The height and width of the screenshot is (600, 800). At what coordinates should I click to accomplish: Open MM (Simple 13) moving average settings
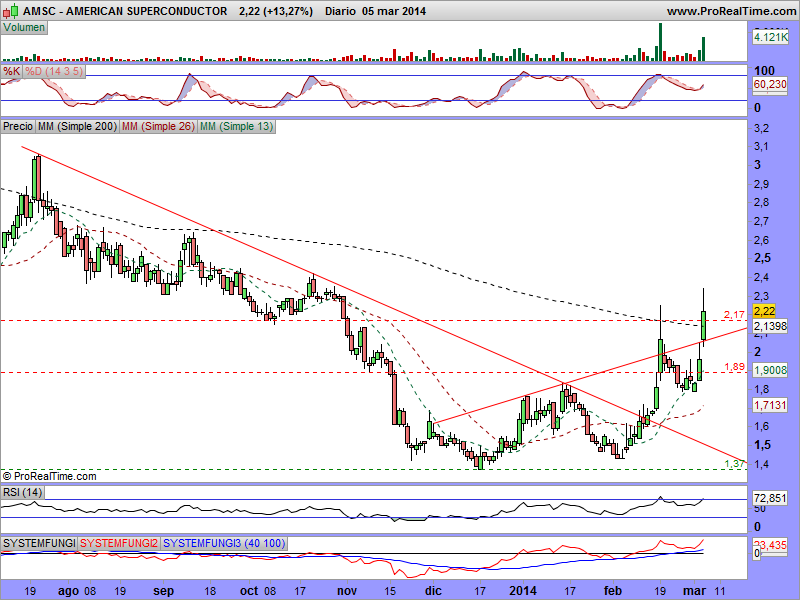click(x=236, y=127)
